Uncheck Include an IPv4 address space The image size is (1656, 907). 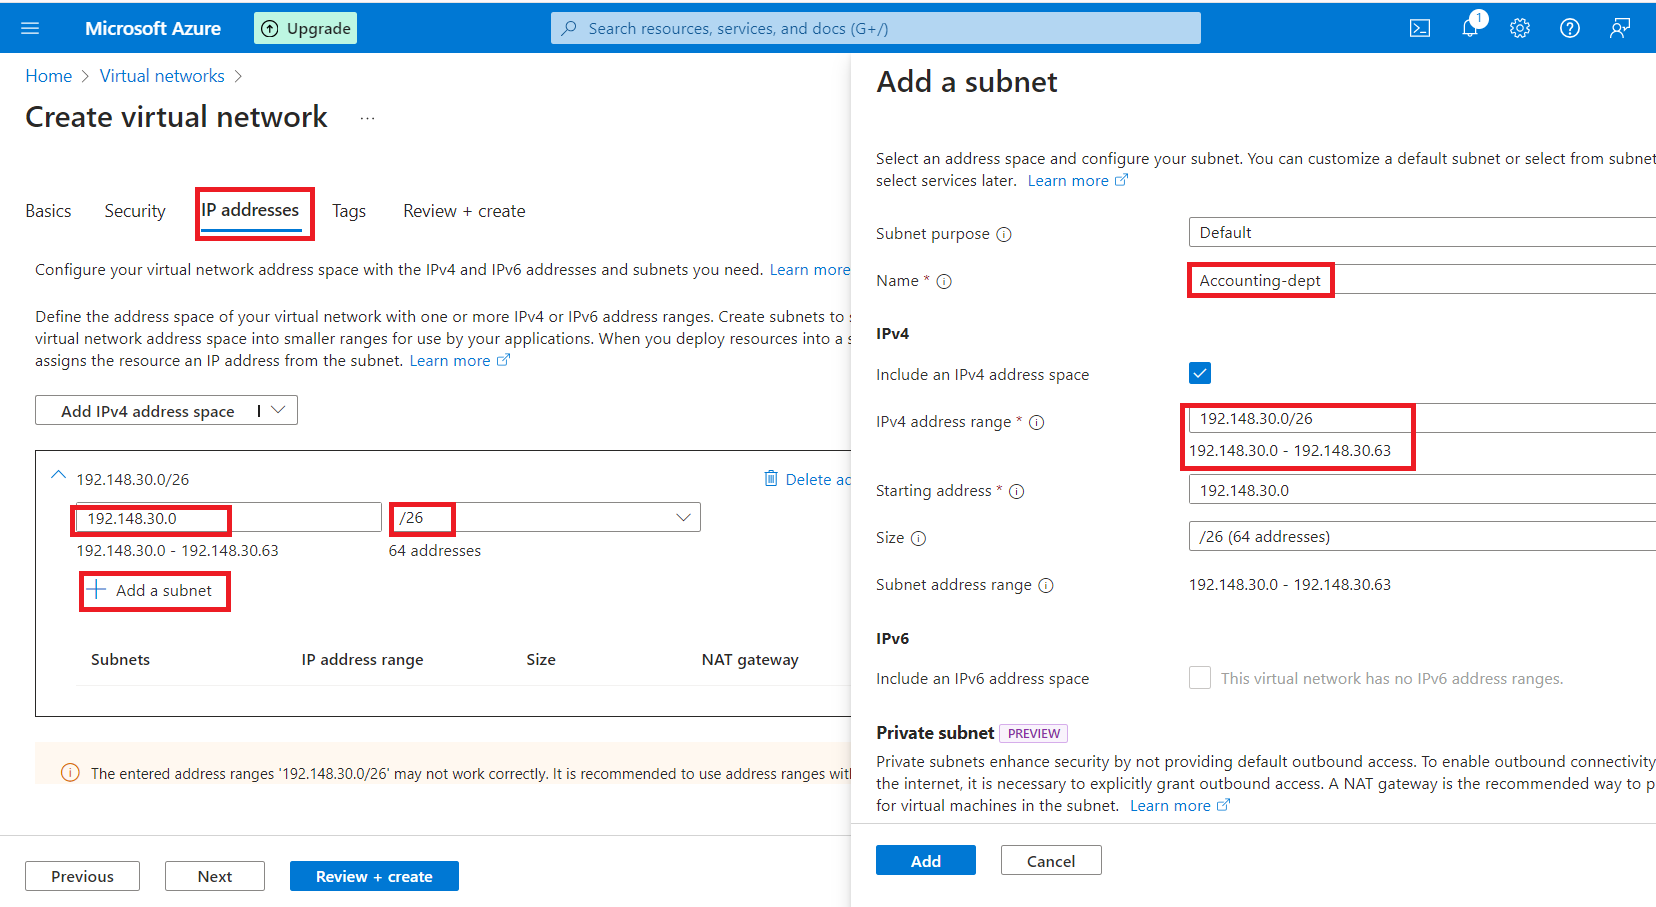tap(1200, 373)
